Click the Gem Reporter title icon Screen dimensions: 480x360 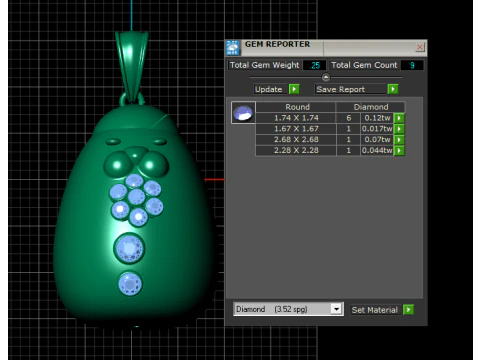[233, 48]
